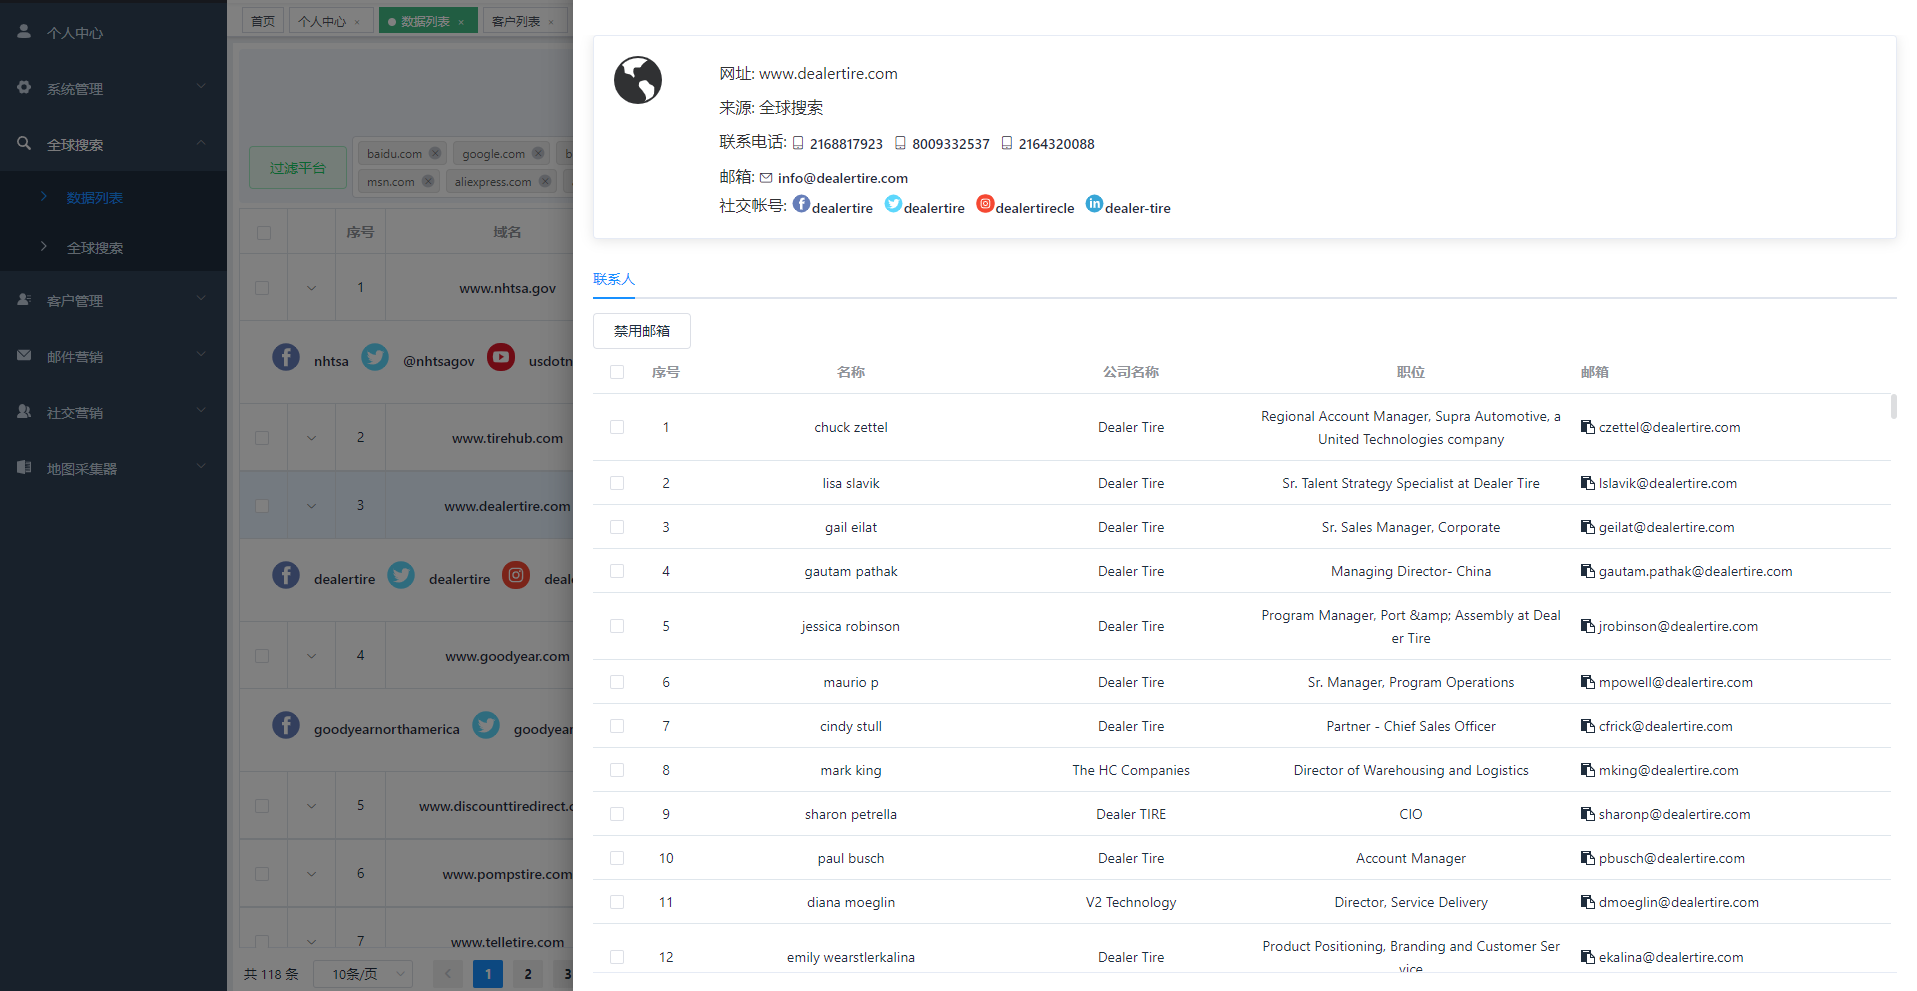Expand the 客户管理 sidebar menu
The image size is (1917, 991).
click(113, 300)
